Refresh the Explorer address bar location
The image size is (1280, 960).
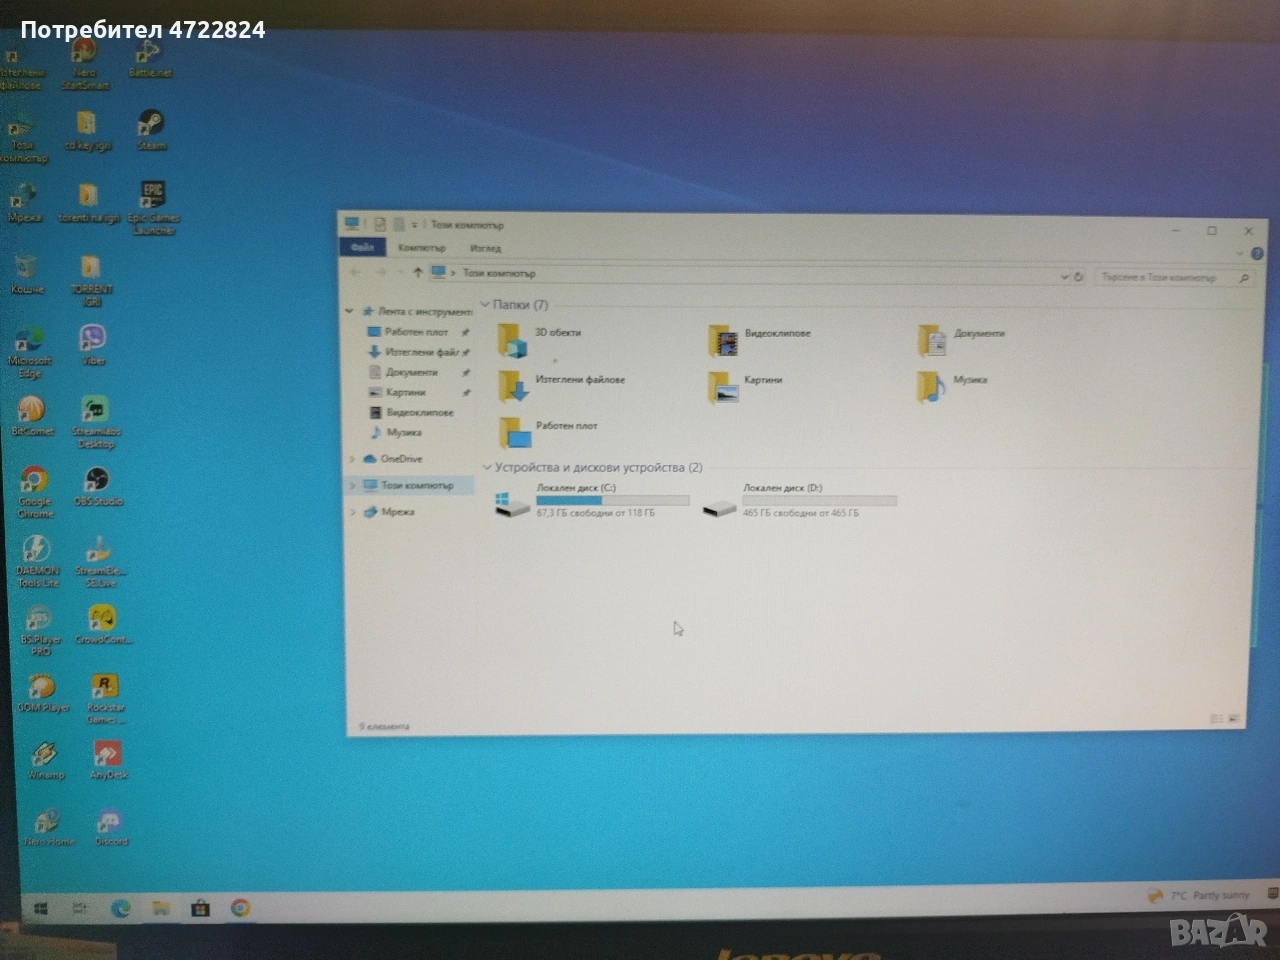(1079, 276)
